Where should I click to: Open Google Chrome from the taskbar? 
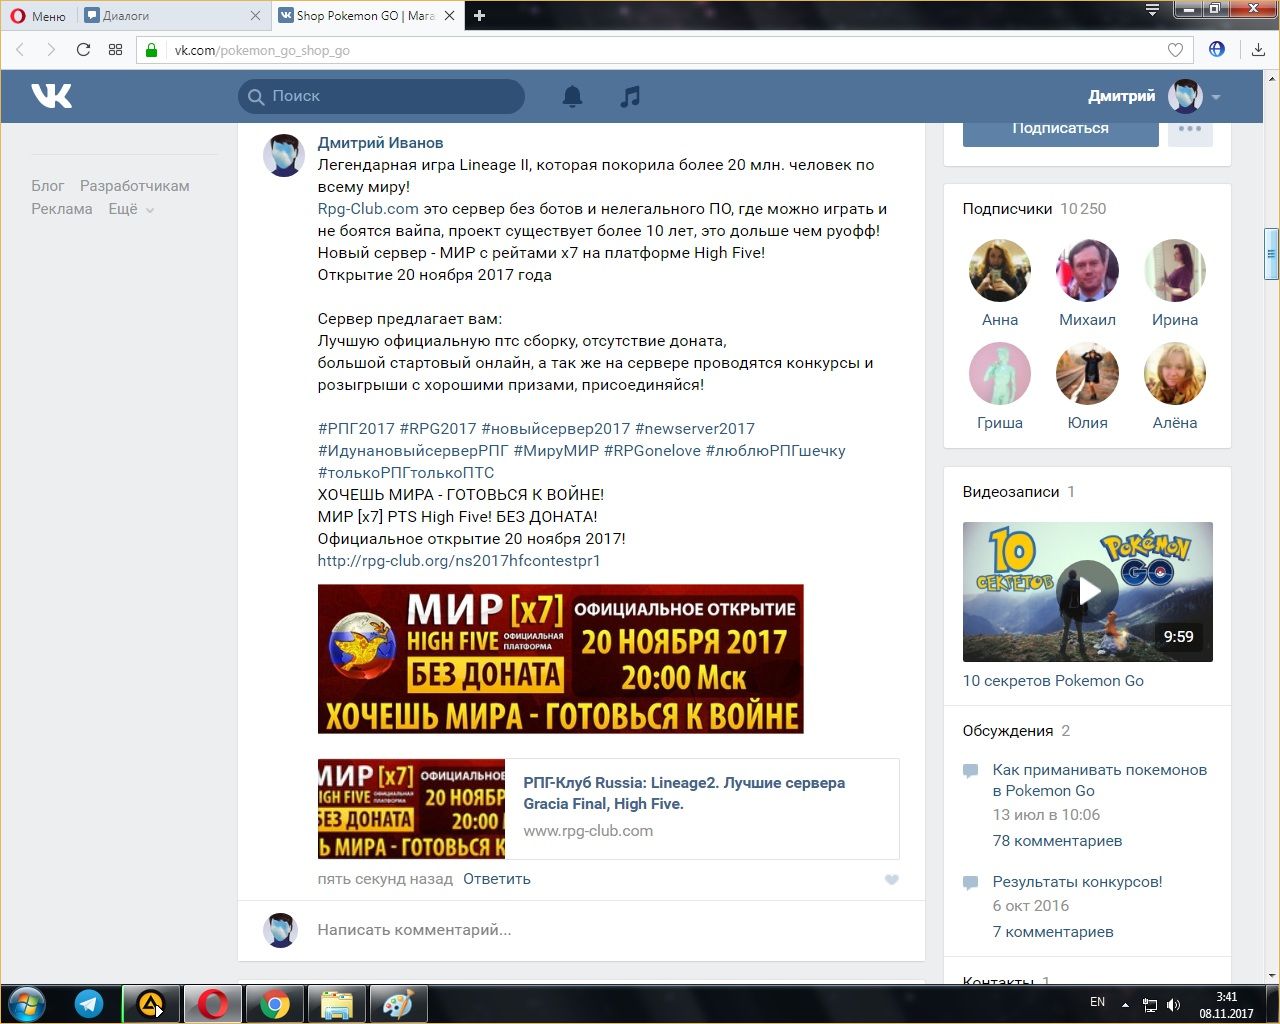click(x=275, y=1004)
